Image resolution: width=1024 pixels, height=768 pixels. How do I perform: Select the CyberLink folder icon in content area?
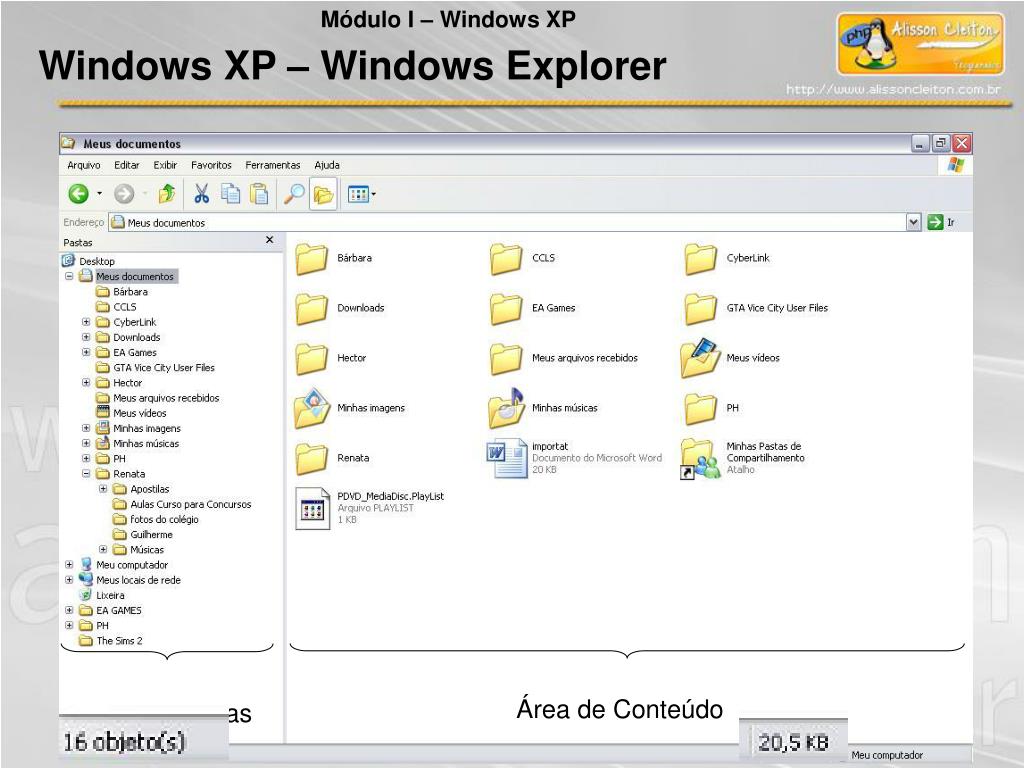701,259
